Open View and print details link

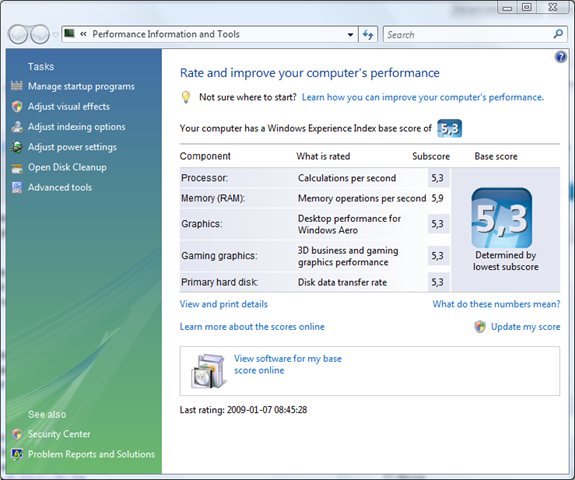(x=224, y=304)
